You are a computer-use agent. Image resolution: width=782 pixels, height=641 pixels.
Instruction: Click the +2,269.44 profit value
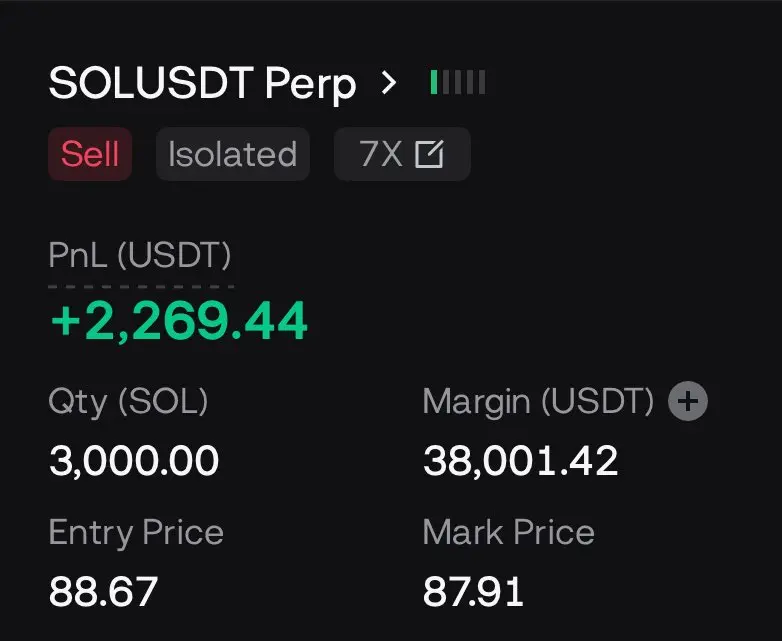coord(180,321)
